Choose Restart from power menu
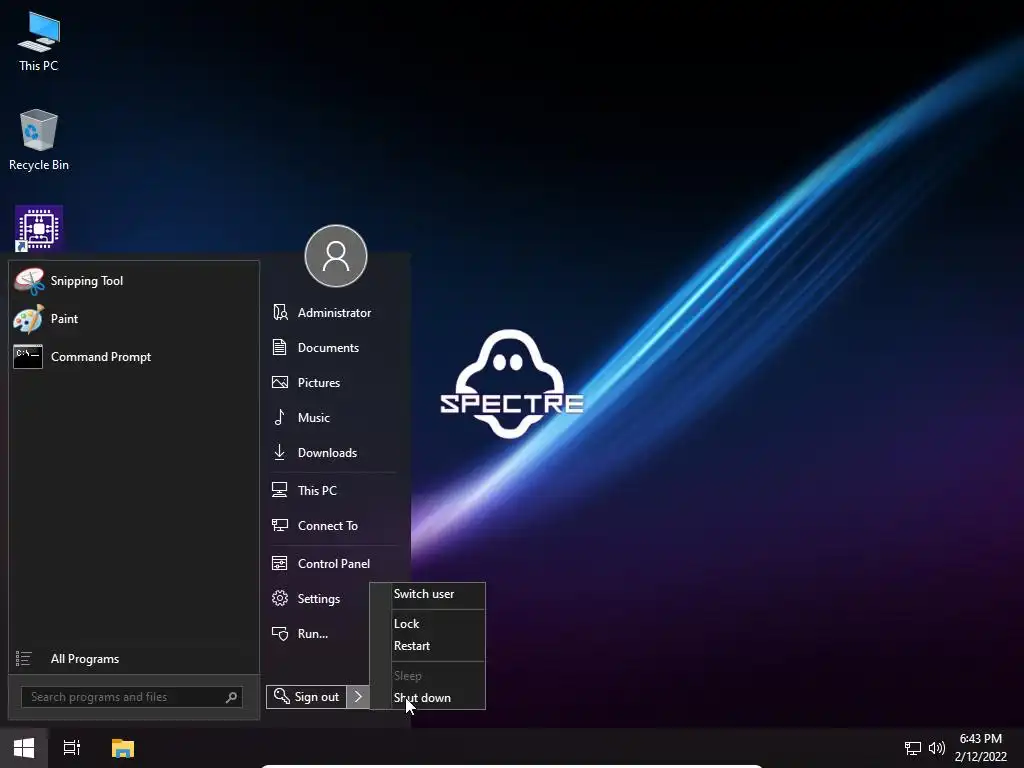Viewport: 1024px width, 768px height. point(428,646)
